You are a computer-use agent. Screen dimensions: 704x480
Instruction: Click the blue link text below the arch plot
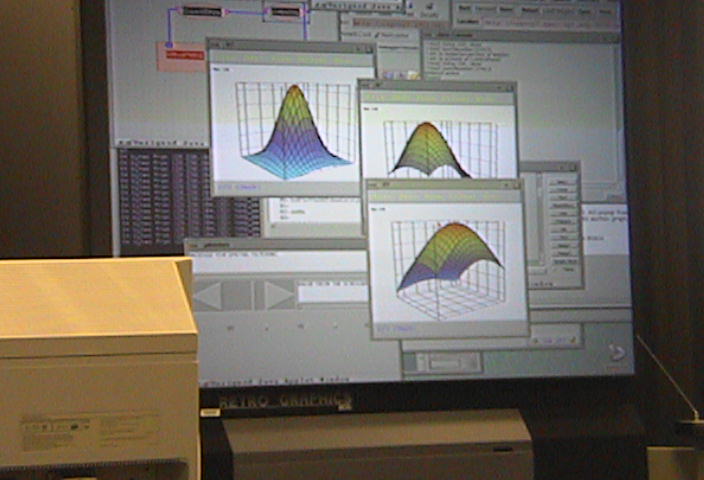click(395, 329)
